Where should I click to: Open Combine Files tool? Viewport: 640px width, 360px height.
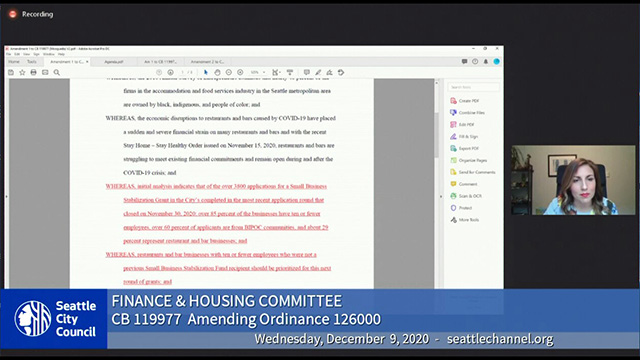[467, 112]
